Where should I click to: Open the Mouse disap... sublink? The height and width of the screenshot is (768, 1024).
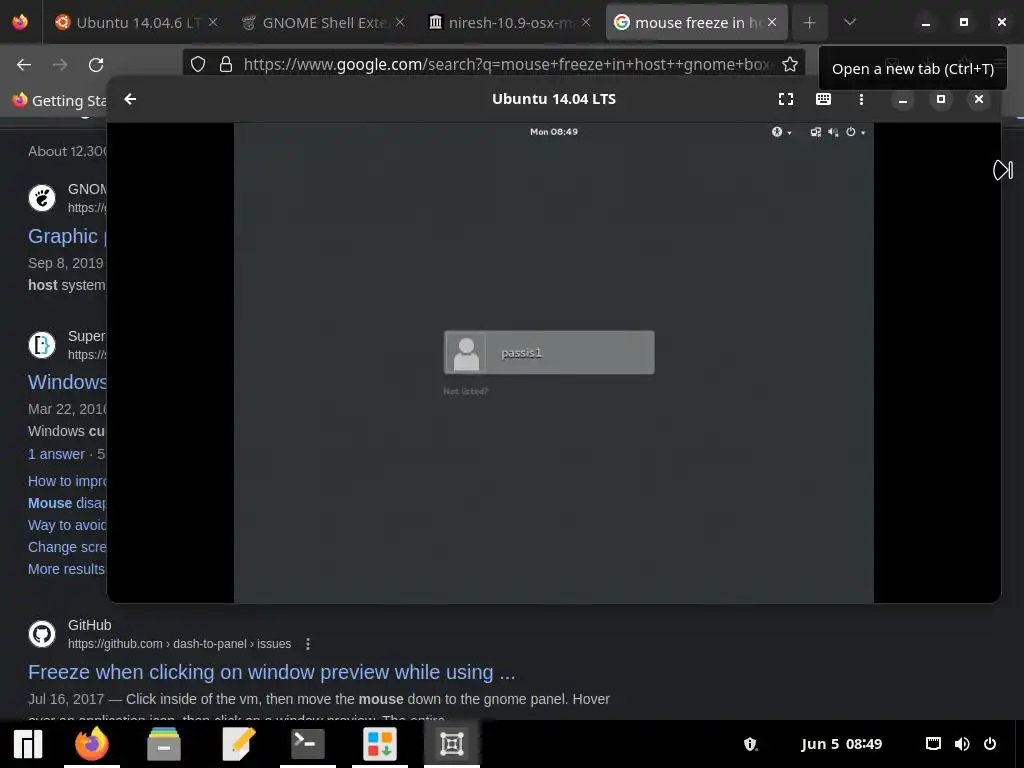pyautogui.click(x=67, y=503)
